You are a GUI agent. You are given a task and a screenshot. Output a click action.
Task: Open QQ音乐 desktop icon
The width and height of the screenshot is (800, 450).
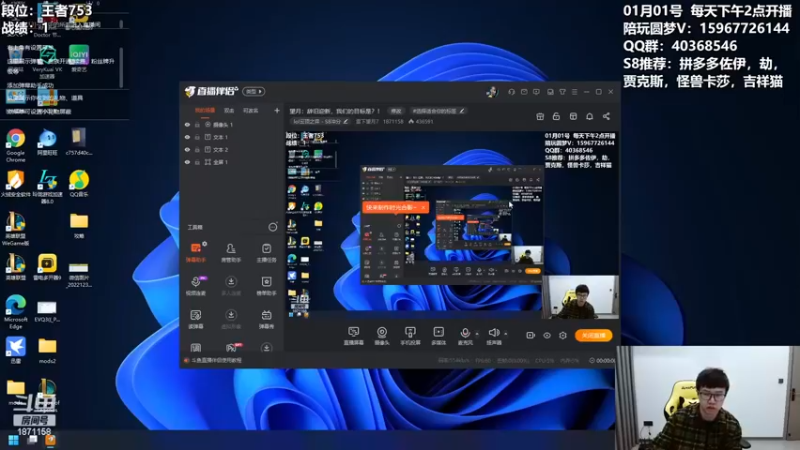click(x=79, y=184)
